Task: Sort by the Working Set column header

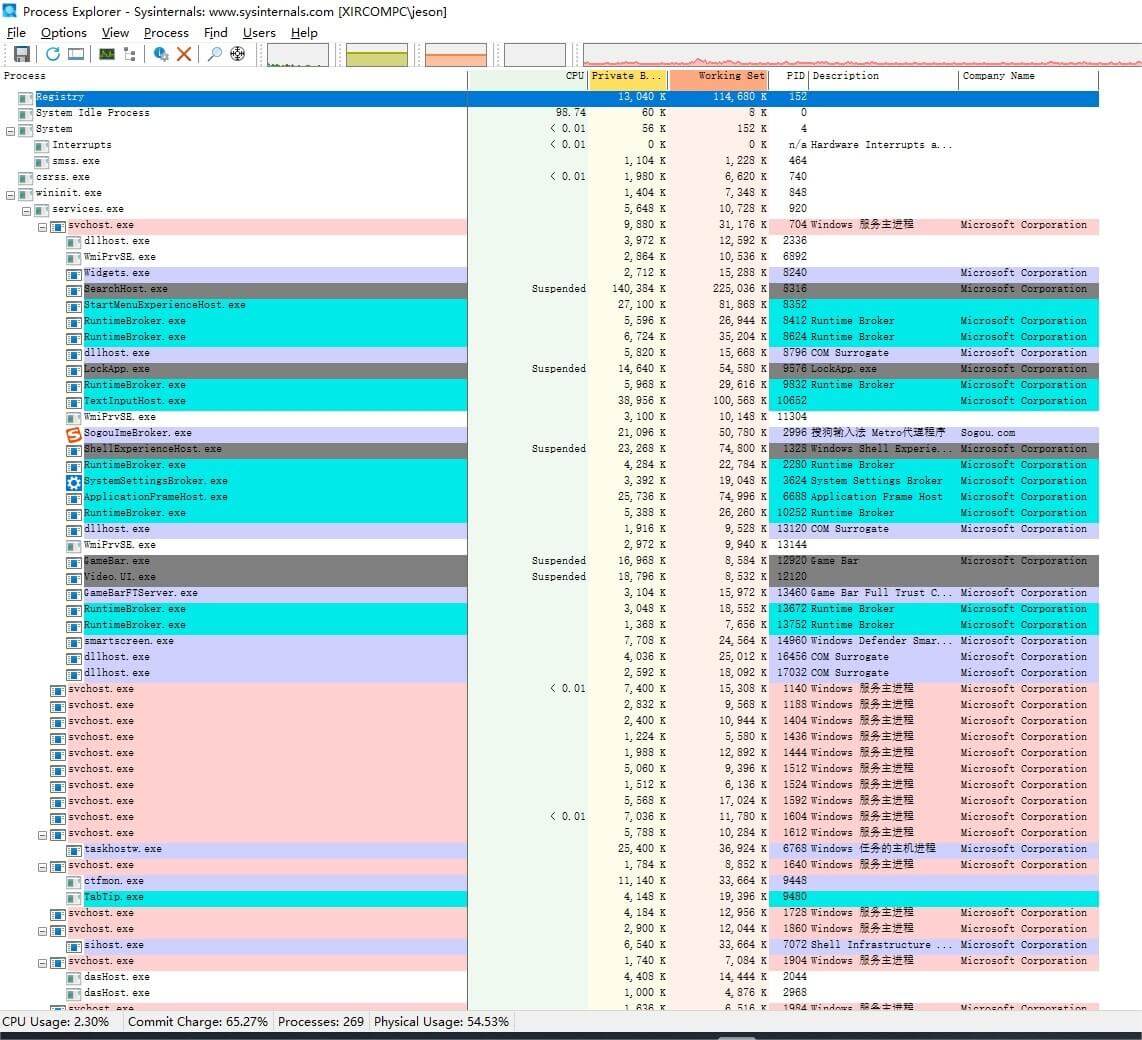Action: click(x=730, y=76)
